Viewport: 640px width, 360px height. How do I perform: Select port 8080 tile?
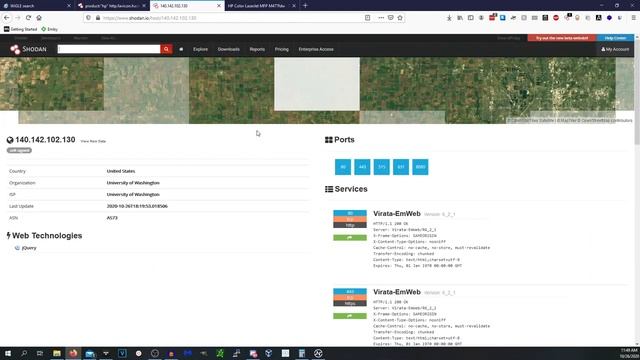(x=420, y=167)
